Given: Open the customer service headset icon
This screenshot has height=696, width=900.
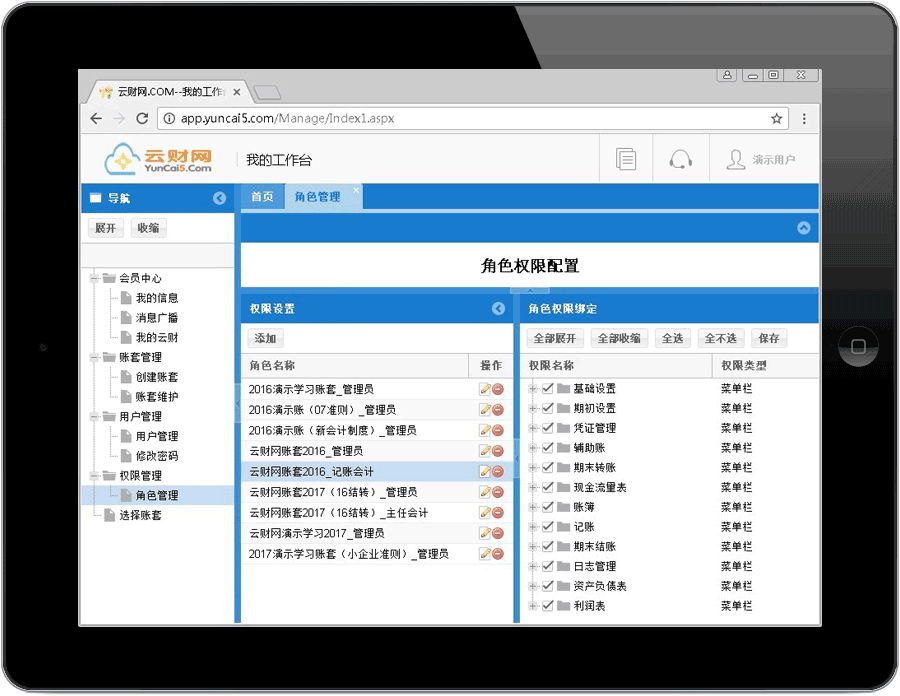Looking at the screenshot, I should pyautogui.click(x=681, y=160).
